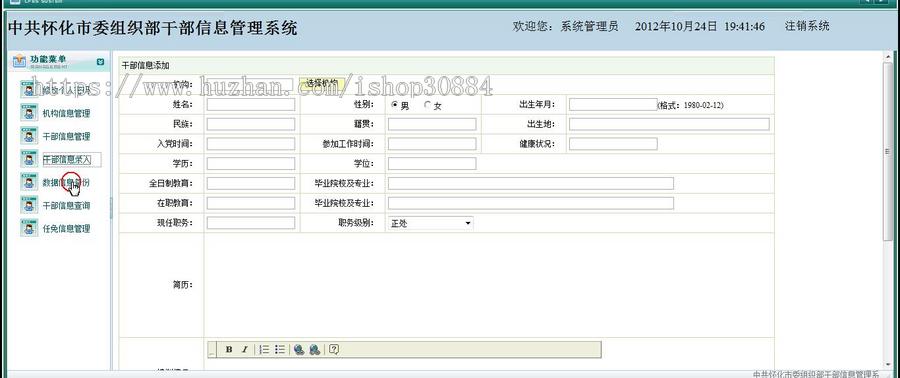The width and height of the screenshot is (900, 378).
Task: Click the sidebar splitter collapse handle
Action: (111, 208)
